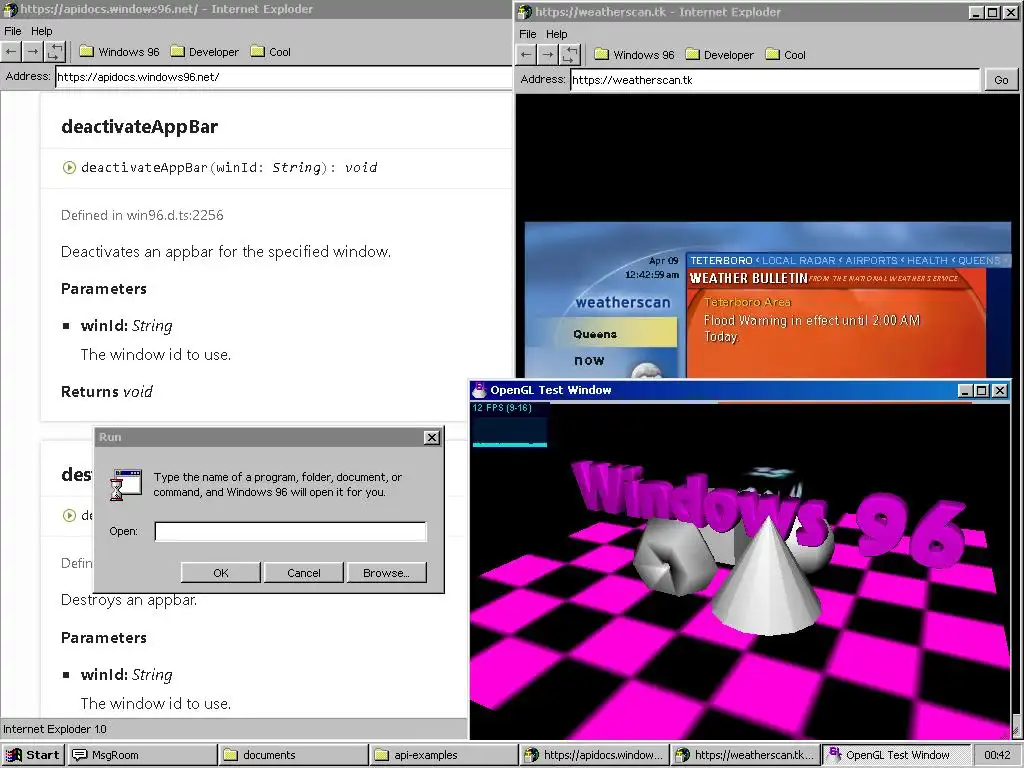Open the Start menu
The width and height of the screenshot is (1024, 768).
33,755
